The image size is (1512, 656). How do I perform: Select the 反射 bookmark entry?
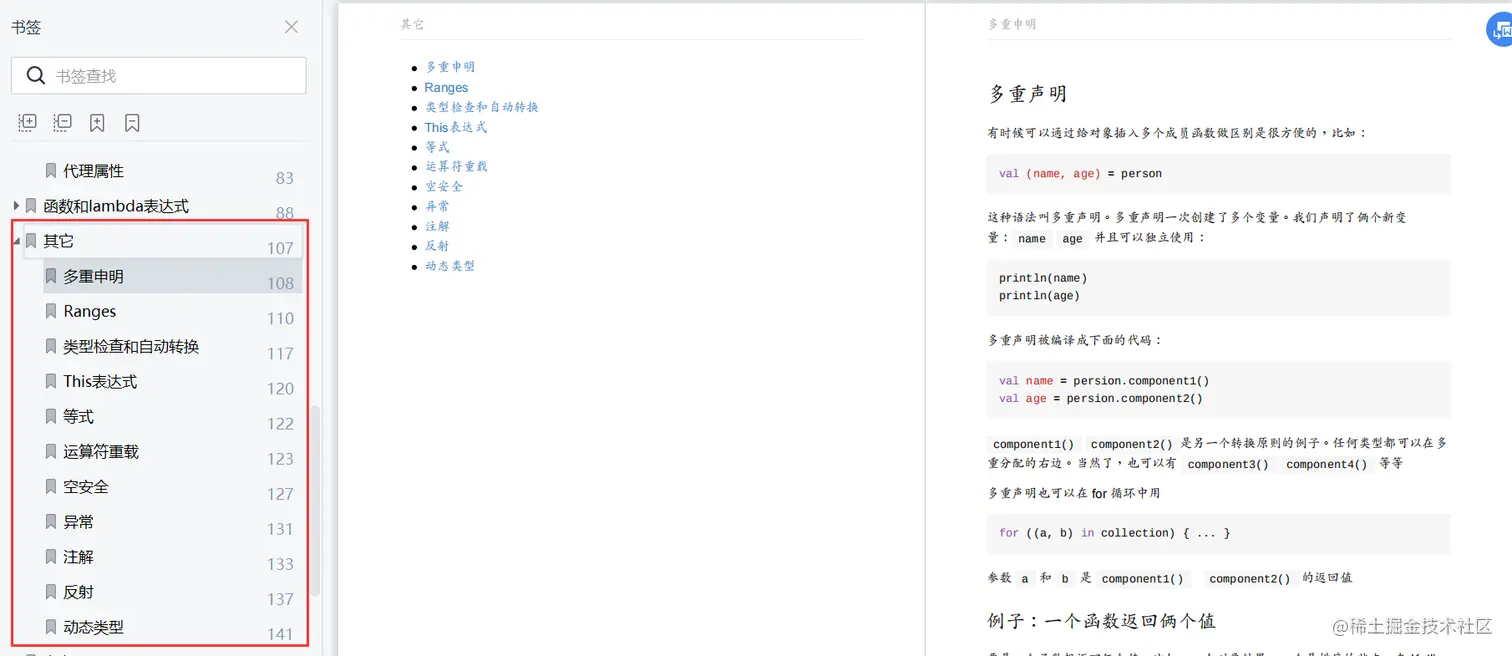79,591
